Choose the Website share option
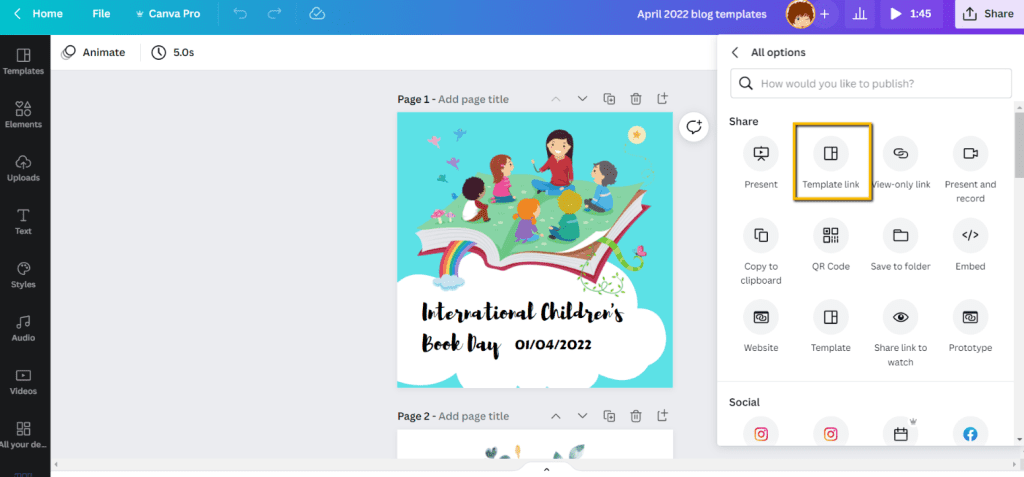The width and height of the screenshot is (1024, 477). point(761,327)
